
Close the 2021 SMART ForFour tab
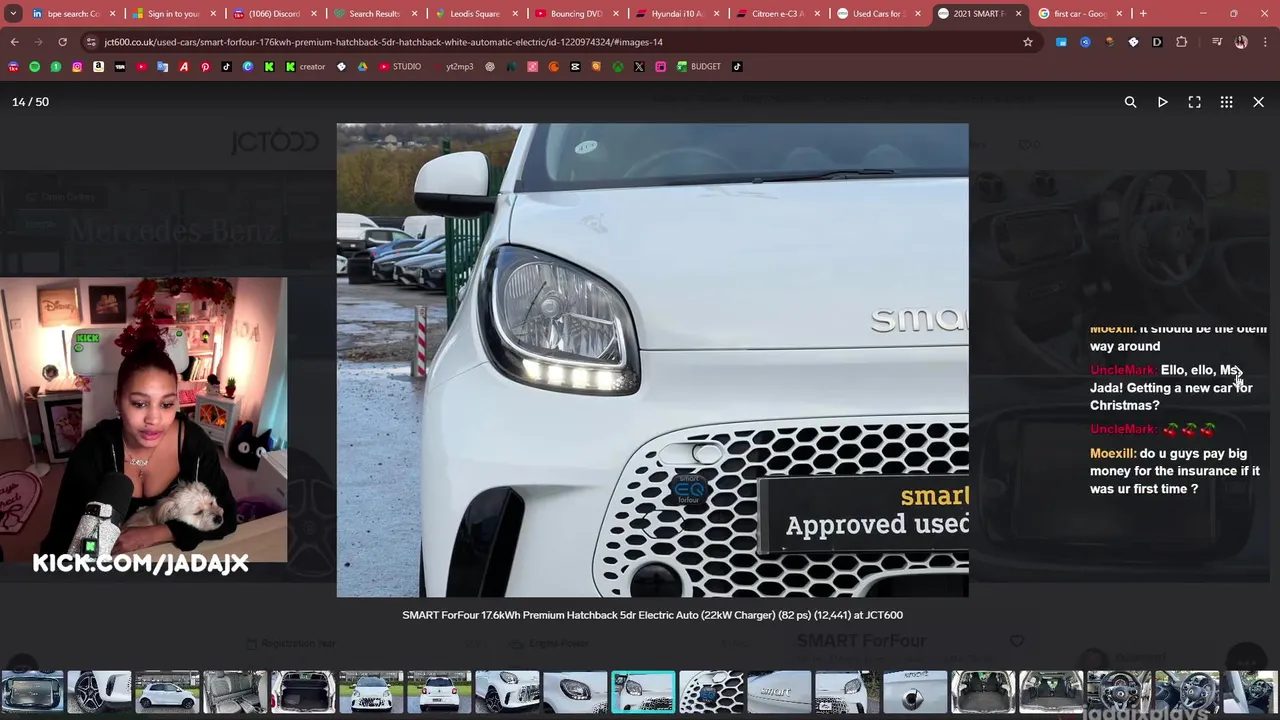click(1018, 13)
